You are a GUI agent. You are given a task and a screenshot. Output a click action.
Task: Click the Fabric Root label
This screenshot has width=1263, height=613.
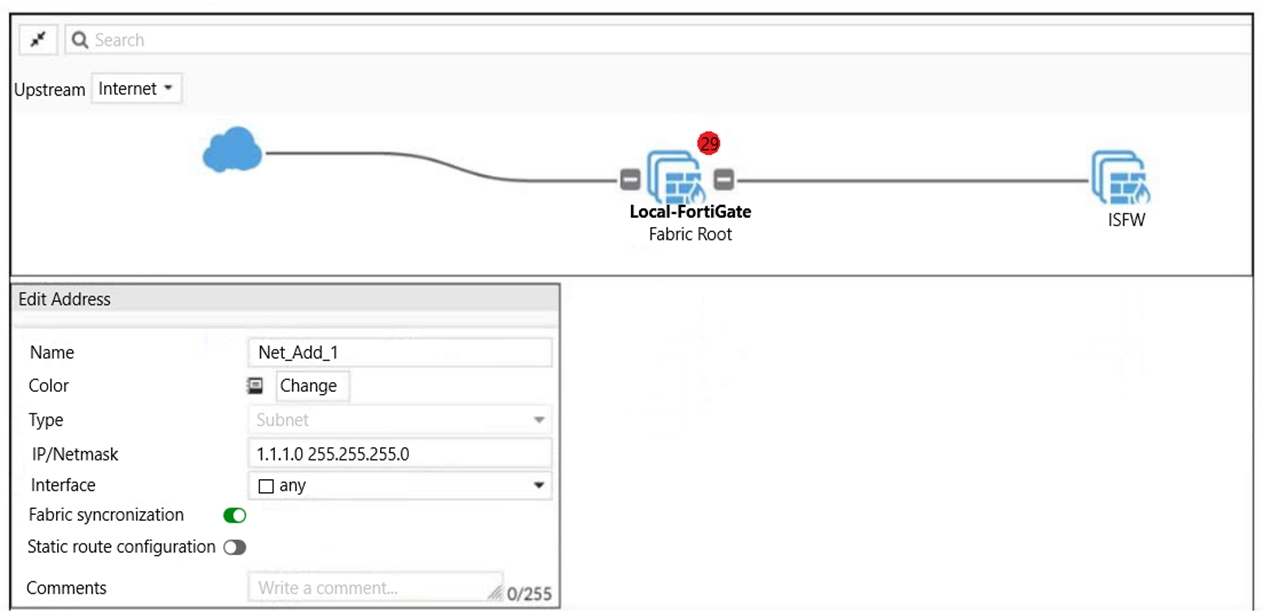[690, 235]
